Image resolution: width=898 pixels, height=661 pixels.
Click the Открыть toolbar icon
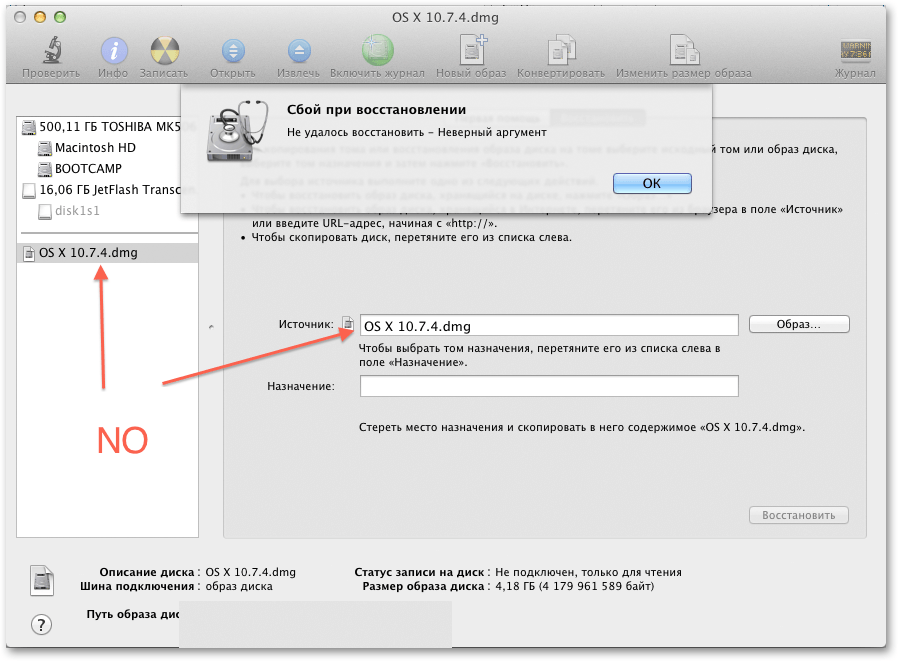click(x=233, y=51)
